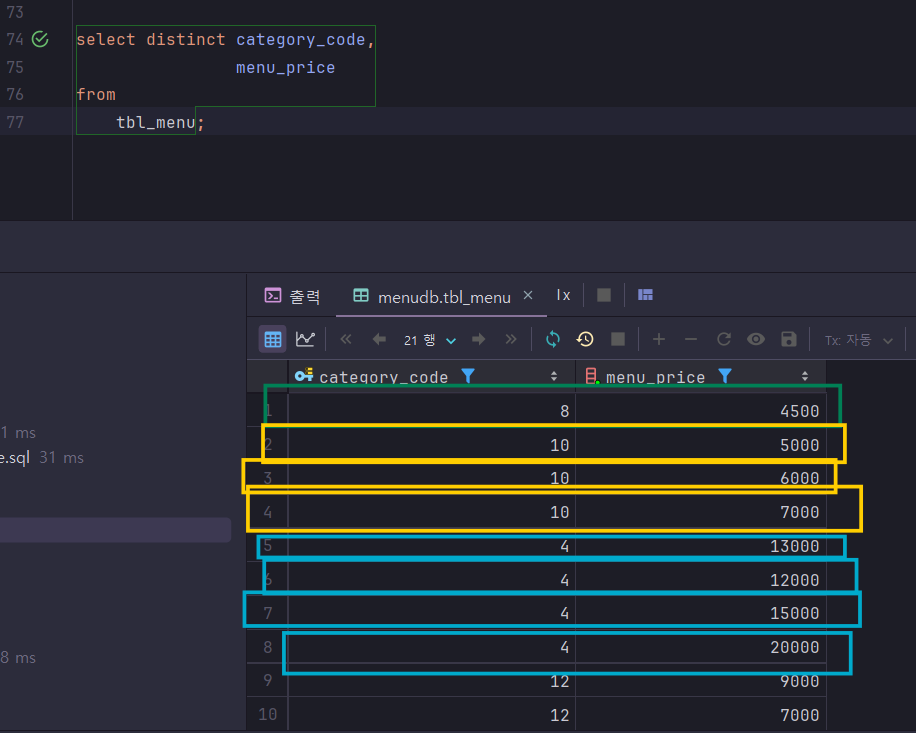Toggle the preview pending changes eye icon
The width and height of the screenshot is (916, 733).
coord(756,339)
